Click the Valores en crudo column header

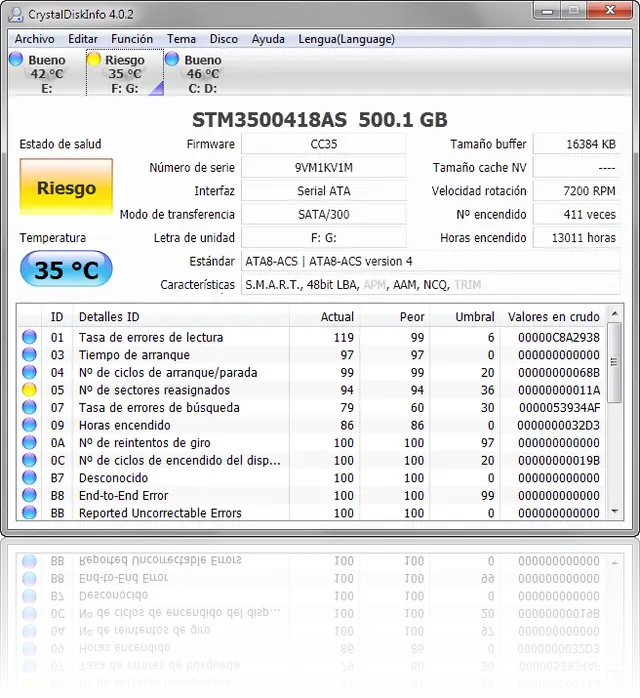click(x=553, y=317)
